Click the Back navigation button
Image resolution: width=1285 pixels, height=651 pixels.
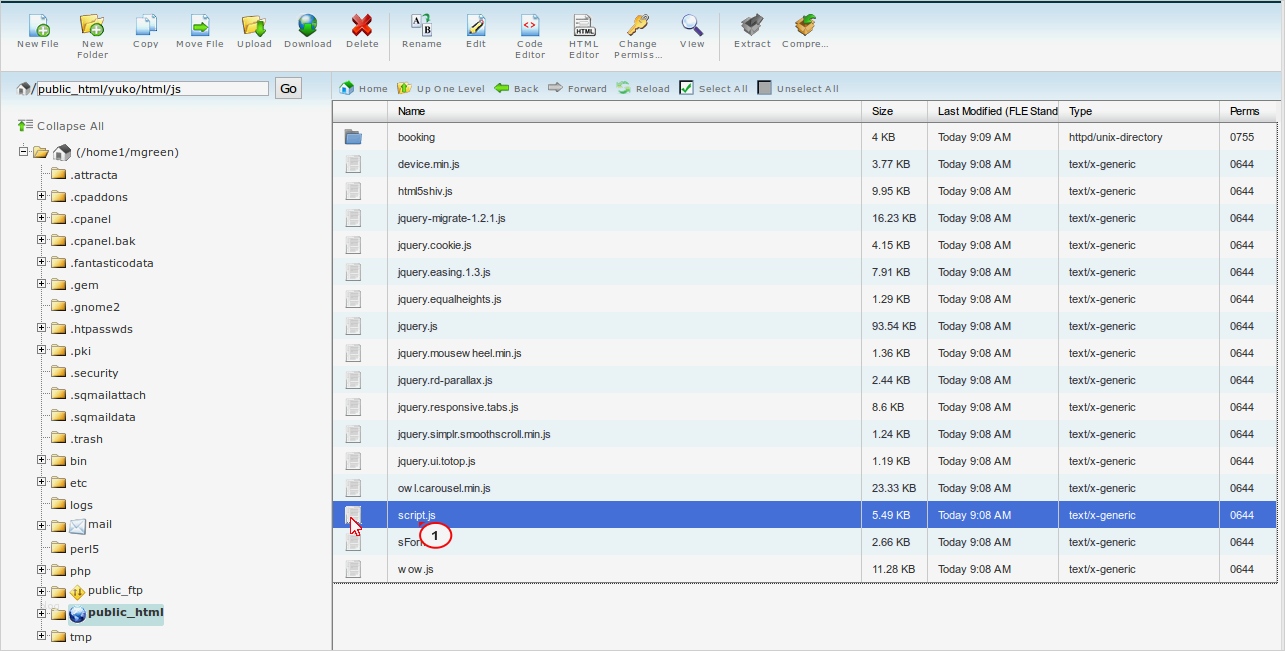pyautogui.click(x=516, y=88)
